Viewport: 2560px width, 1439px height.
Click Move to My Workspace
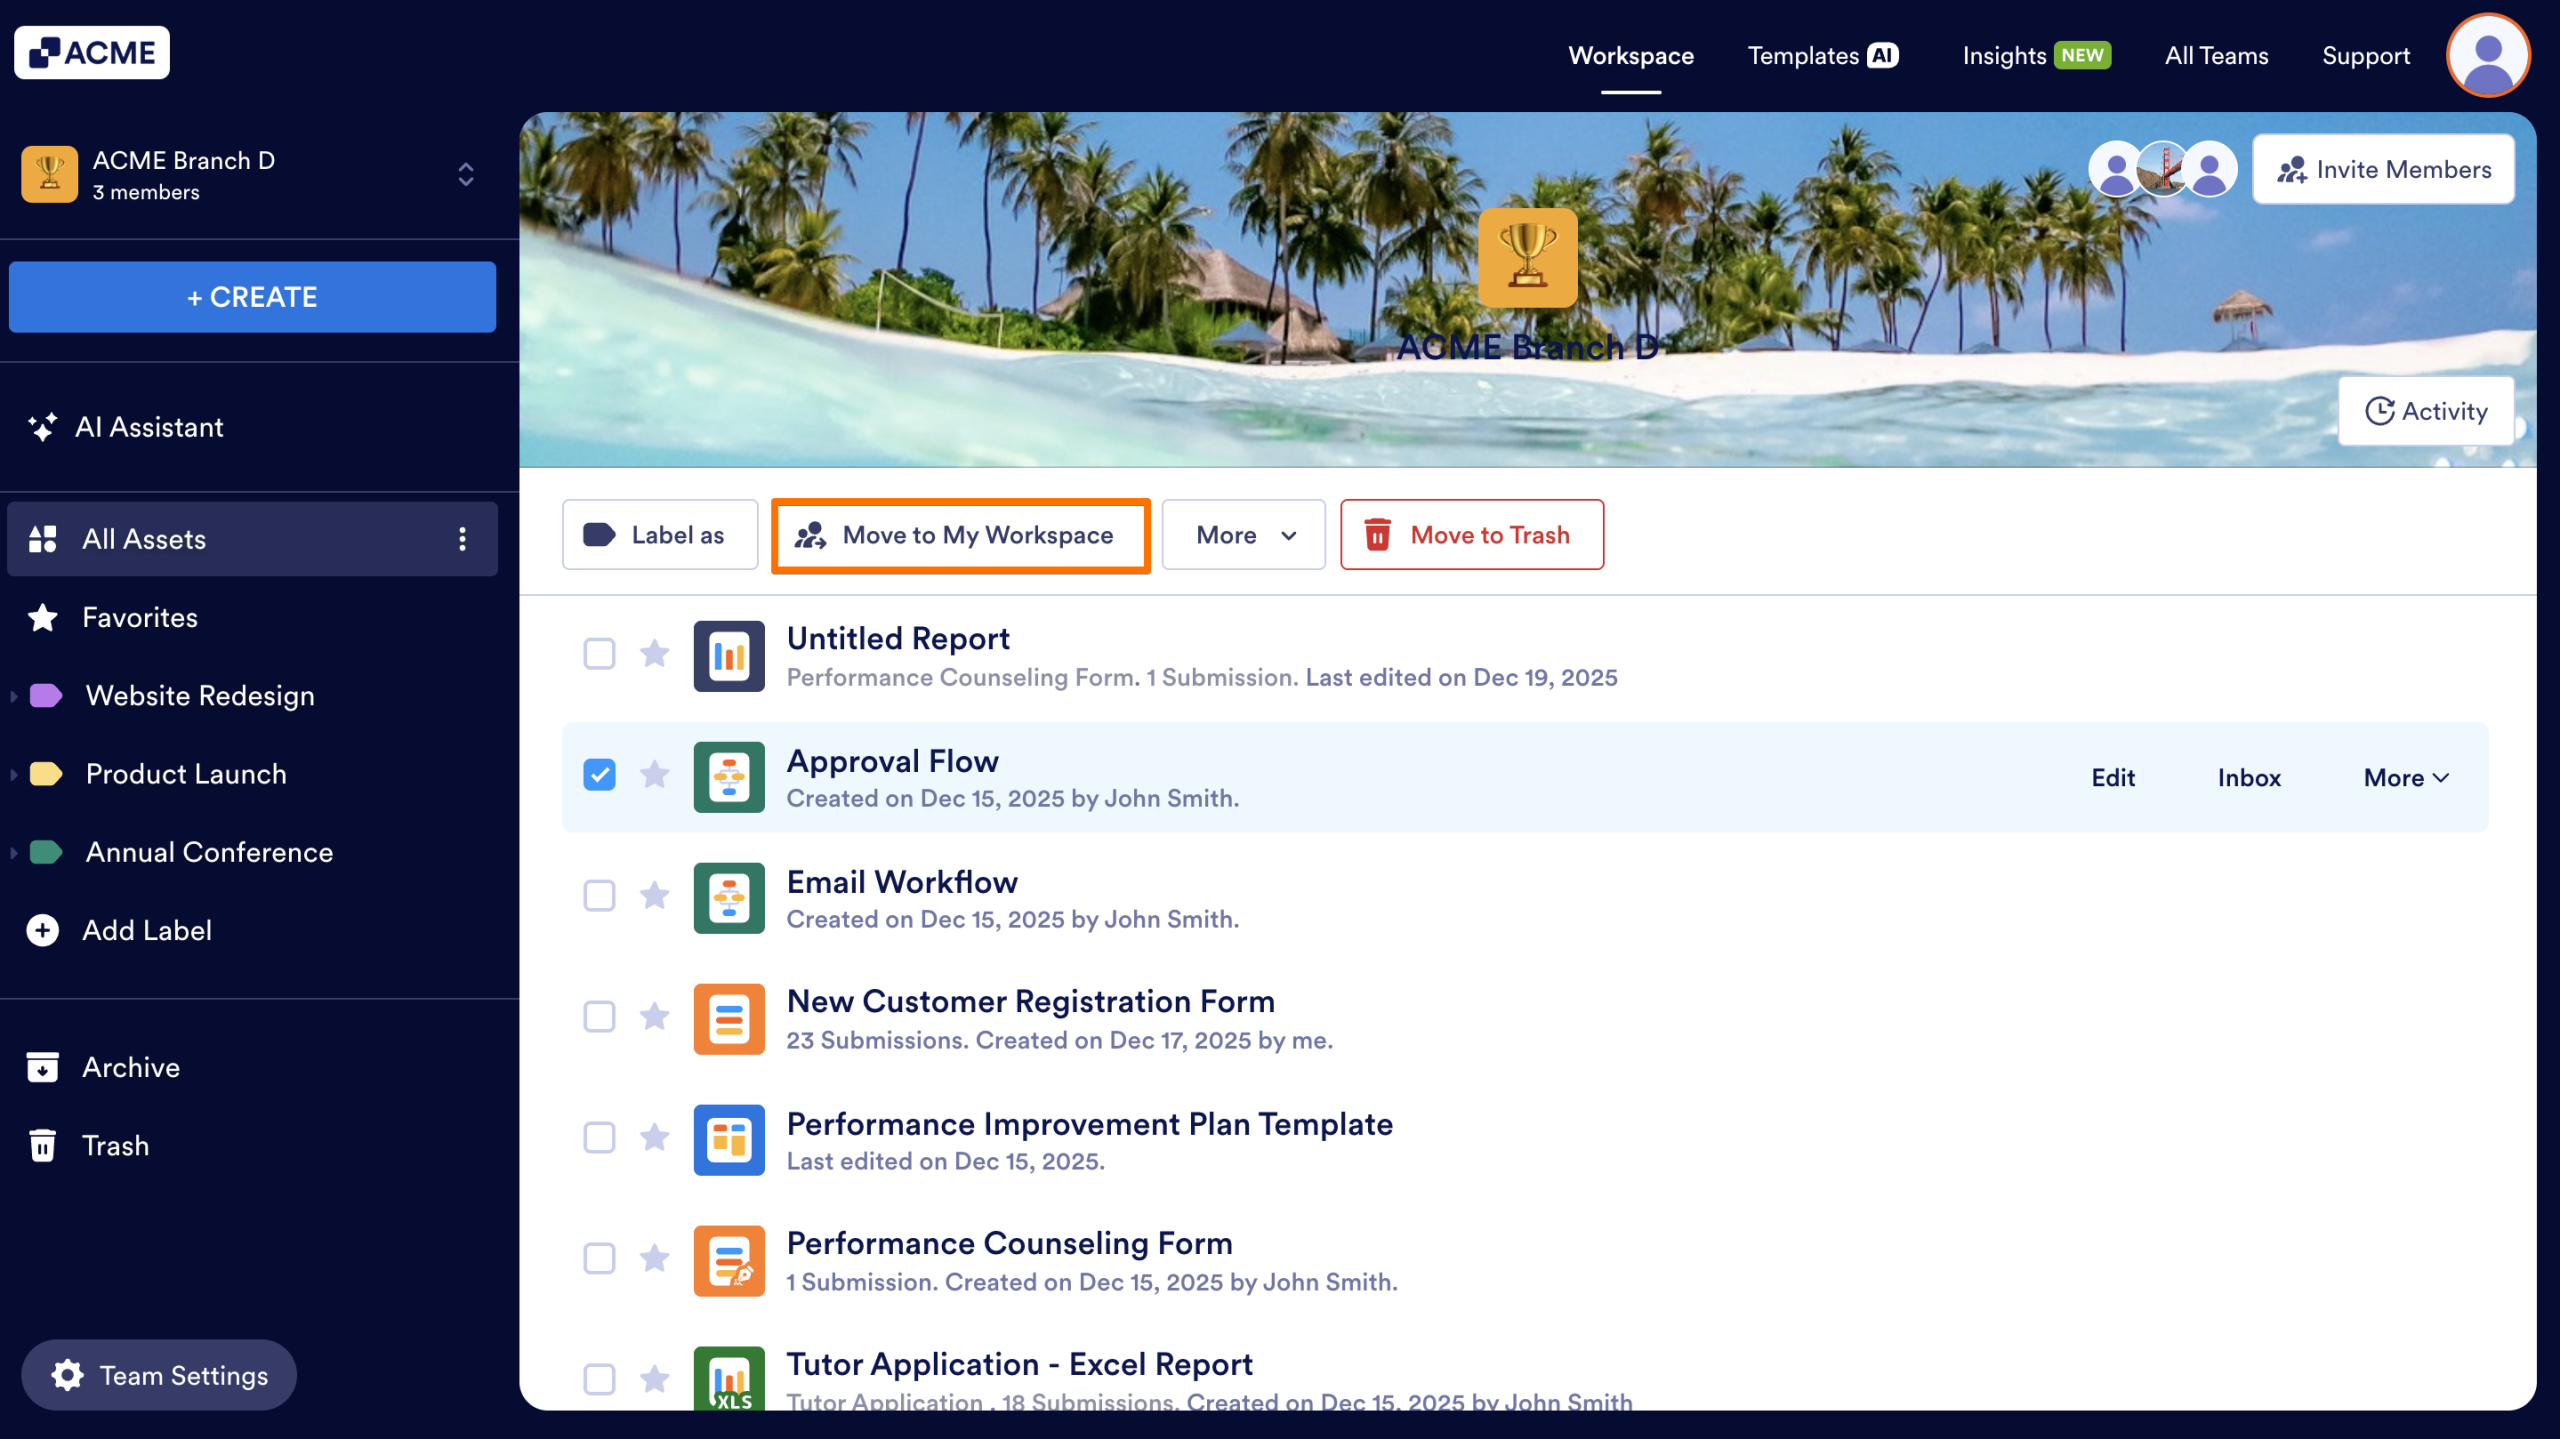[960, 535]
